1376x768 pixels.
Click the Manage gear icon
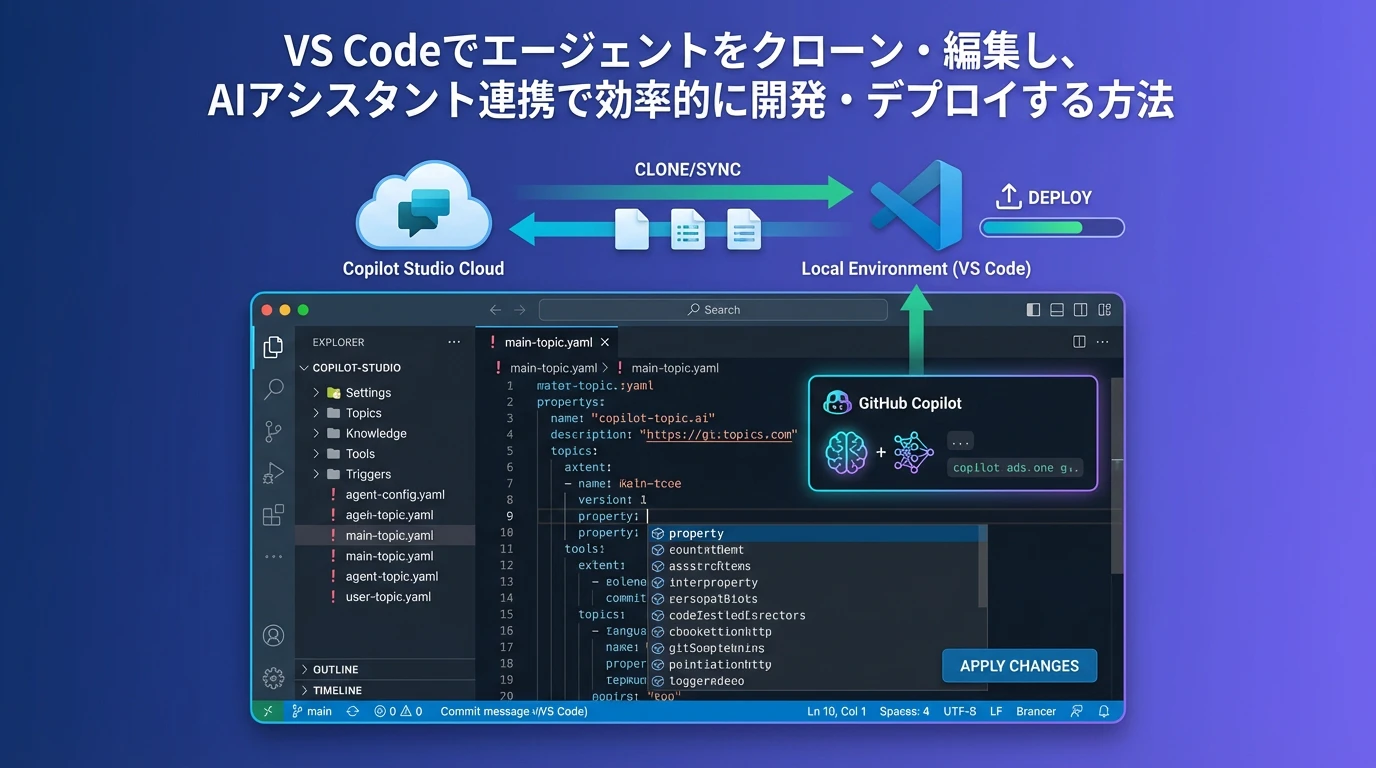pos(273,677)
